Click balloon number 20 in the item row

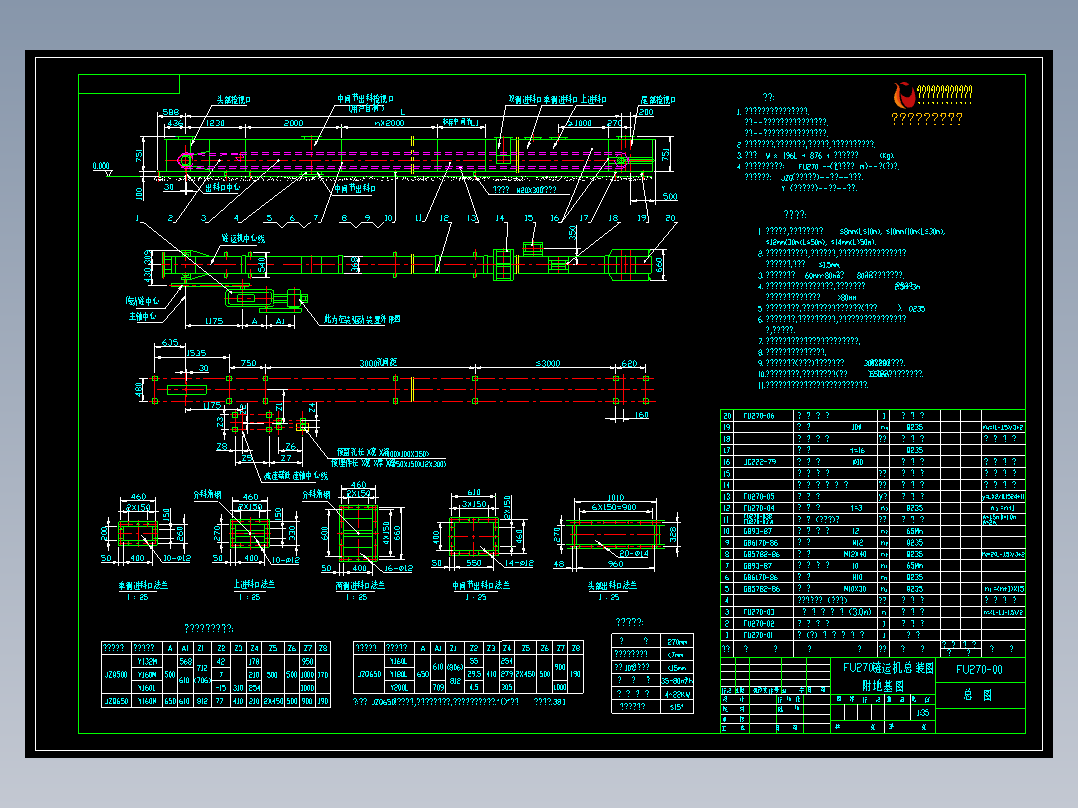(670, 218)
